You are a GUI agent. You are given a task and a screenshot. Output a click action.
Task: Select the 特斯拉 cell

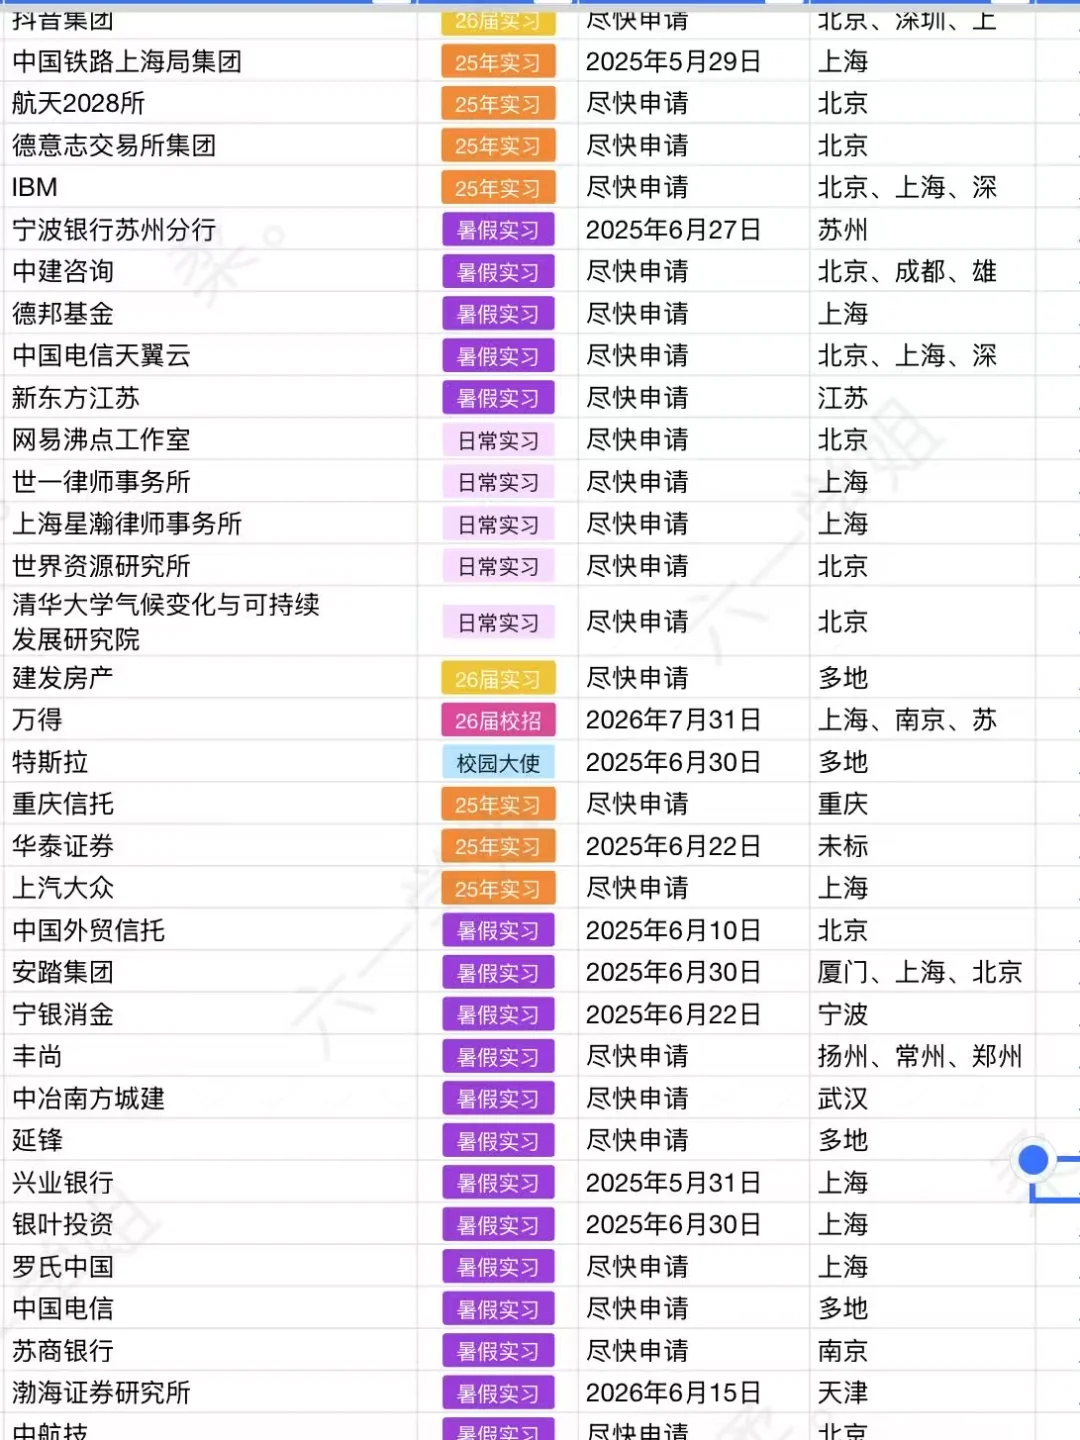pos(210,762)
